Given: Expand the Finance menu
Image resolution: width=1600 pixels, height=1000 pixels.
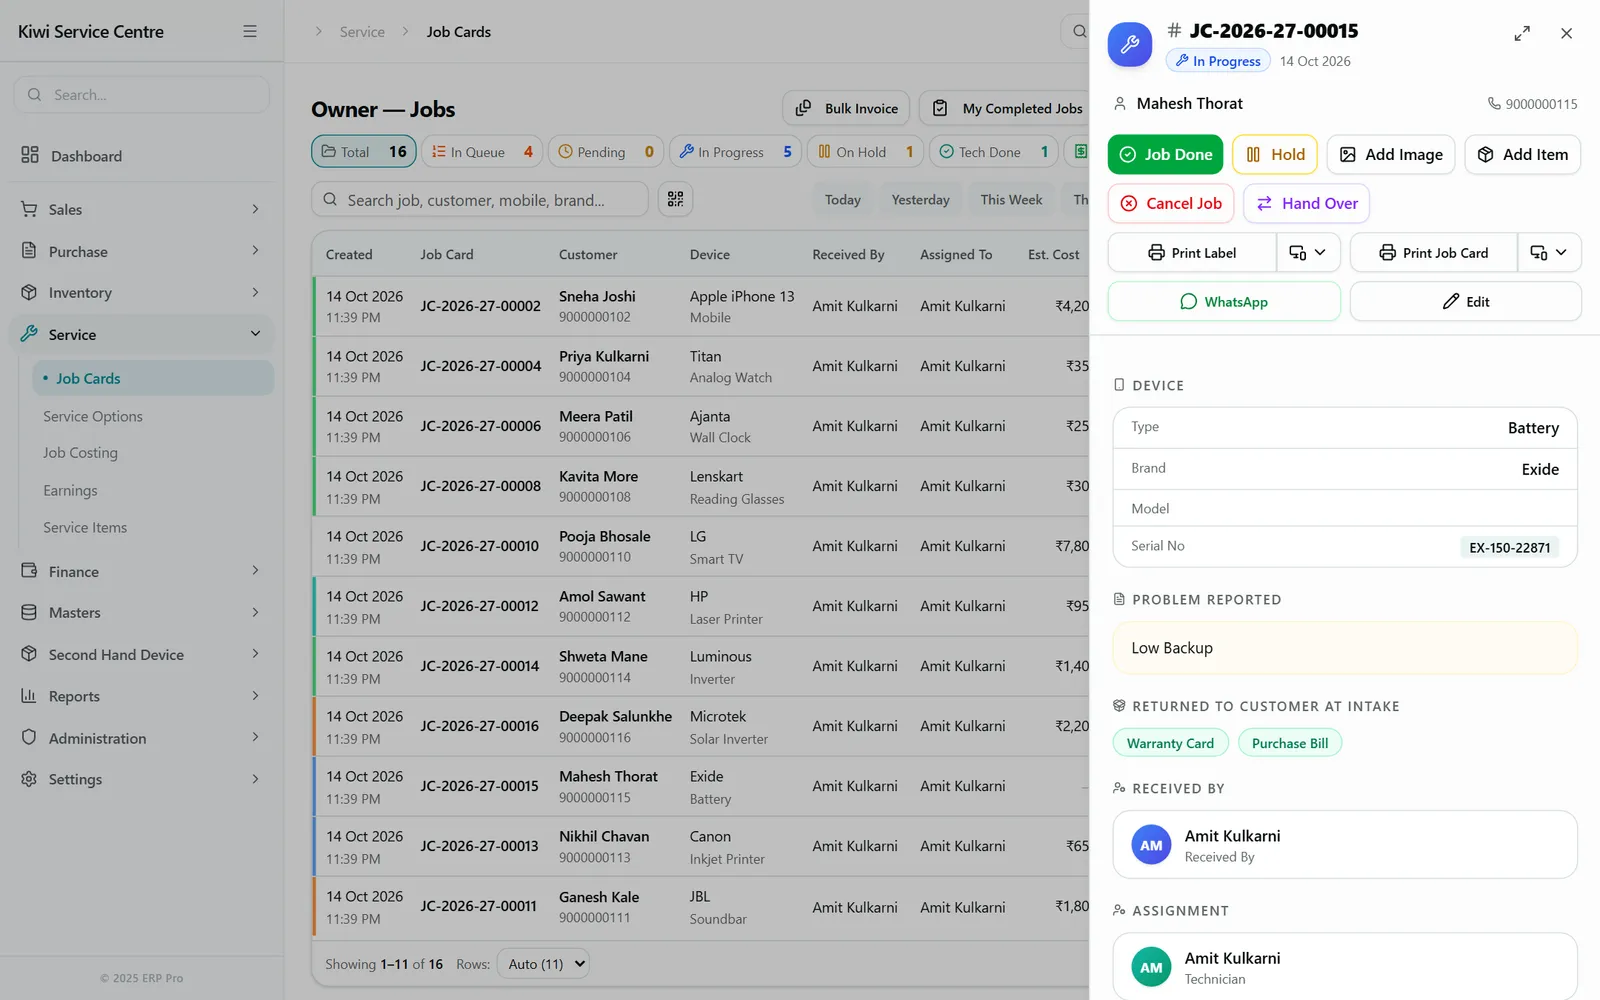Looking at the screenshot, I should coord(142,572).
